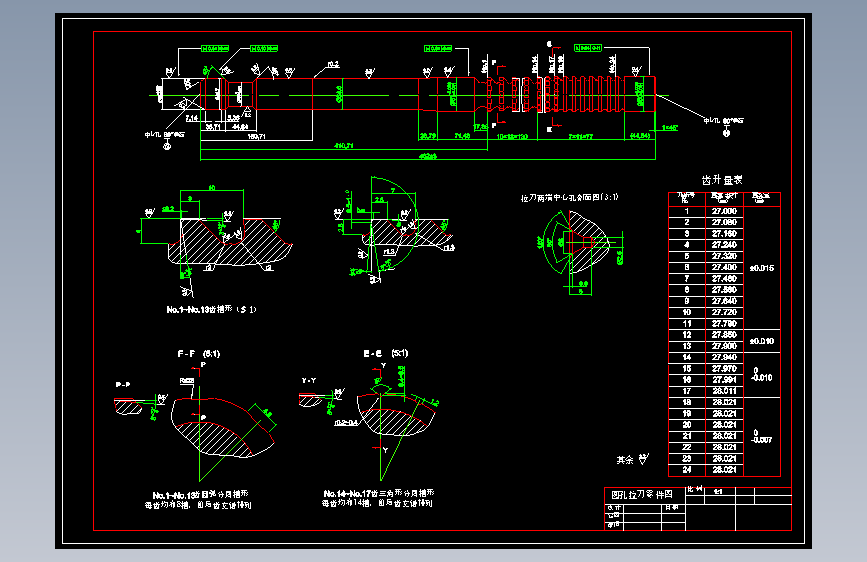Click the 拉刀两端中心孔剖面图 (3:1) title
Image resolution: width=867 pixels, height=562 pixels.
pos(569,197)
